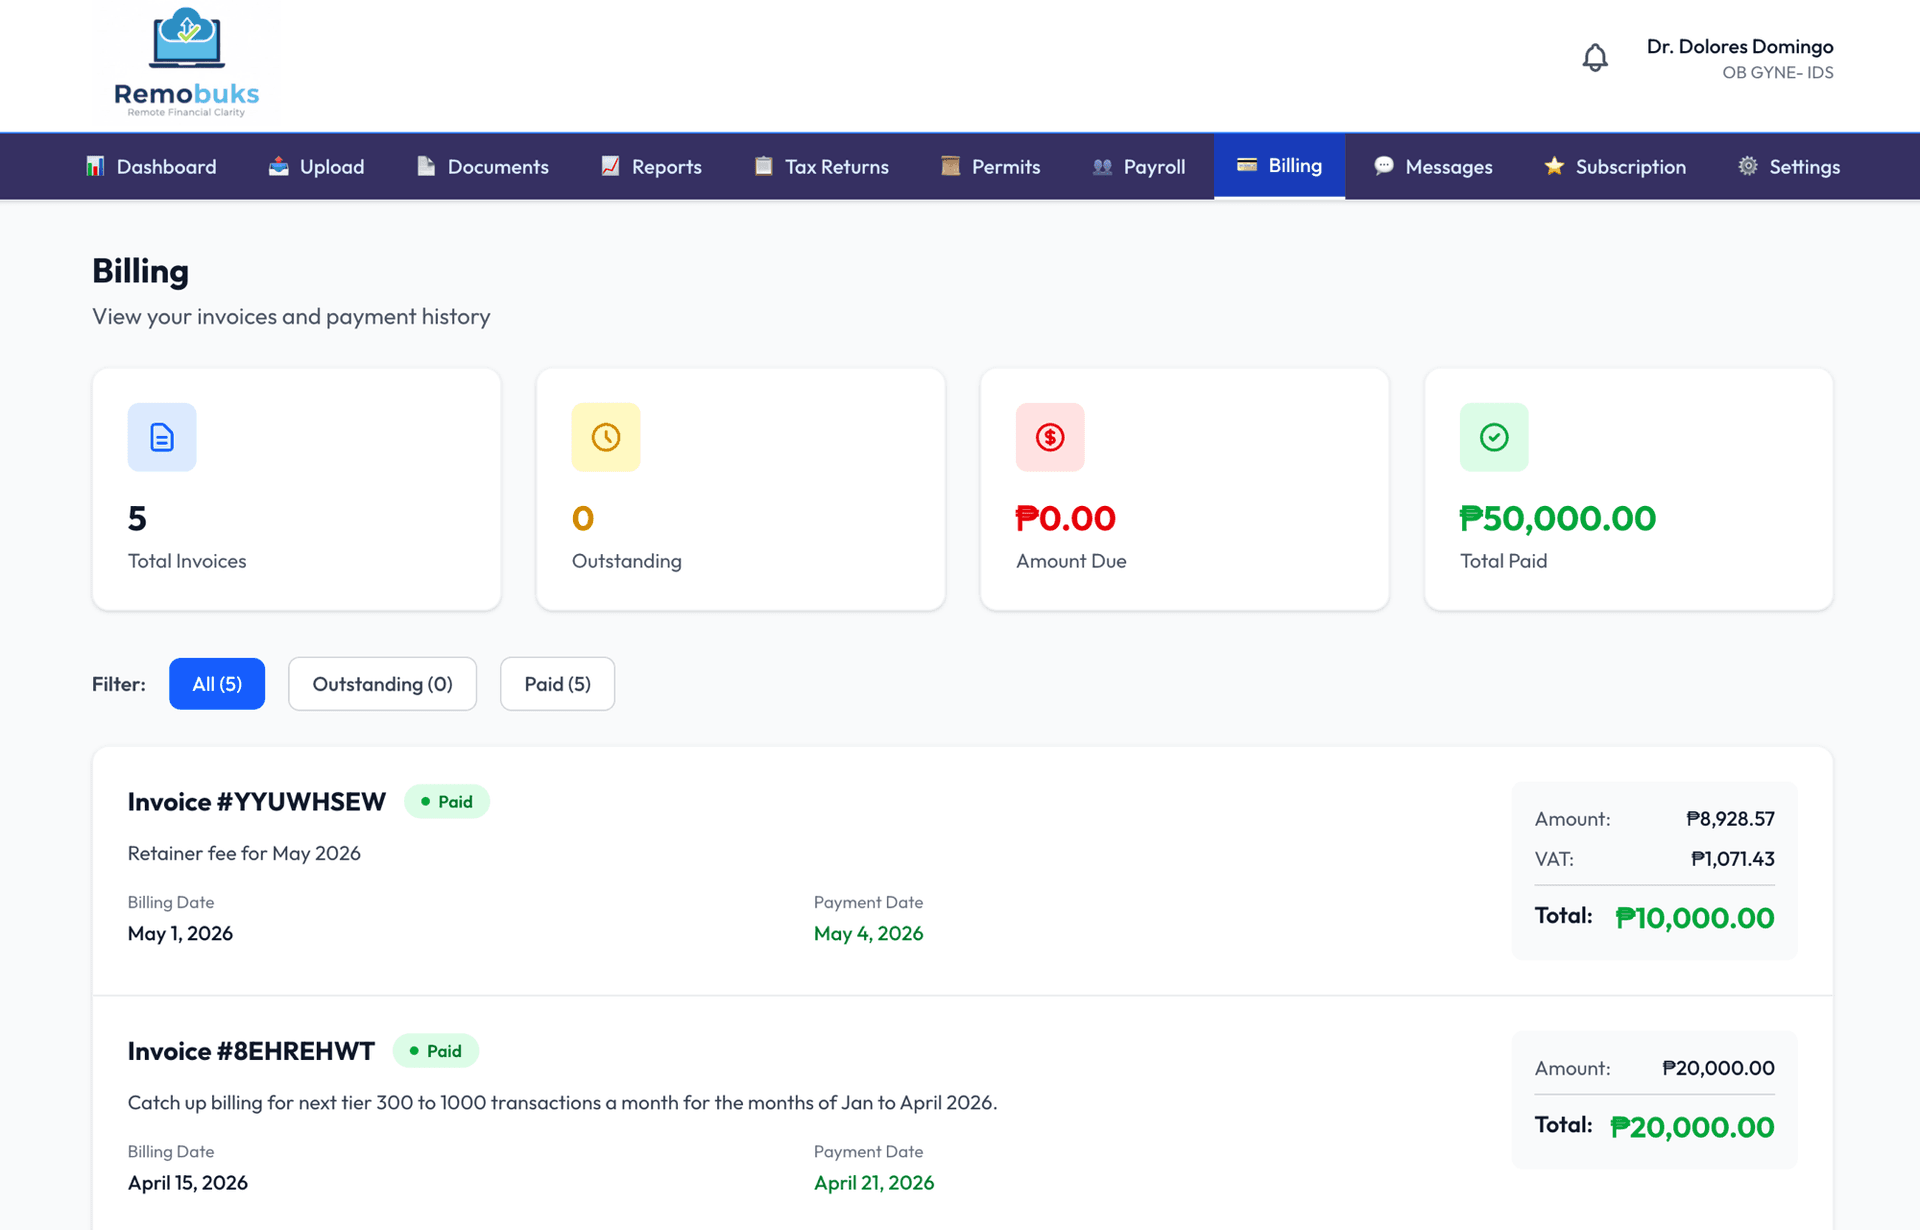Click Dr. Dolores Domingo profile name
This screenshot has height=1230, width=1920.
pyautogui.click(x=1740, y=46)
